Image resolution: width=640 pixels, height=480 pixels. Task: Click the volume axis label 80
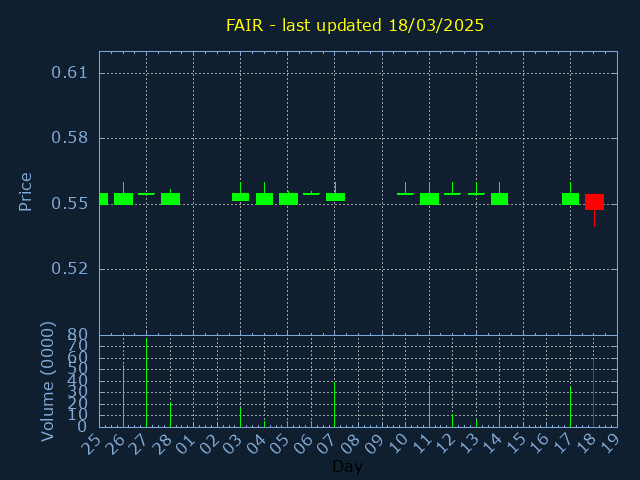pos(77,335)
